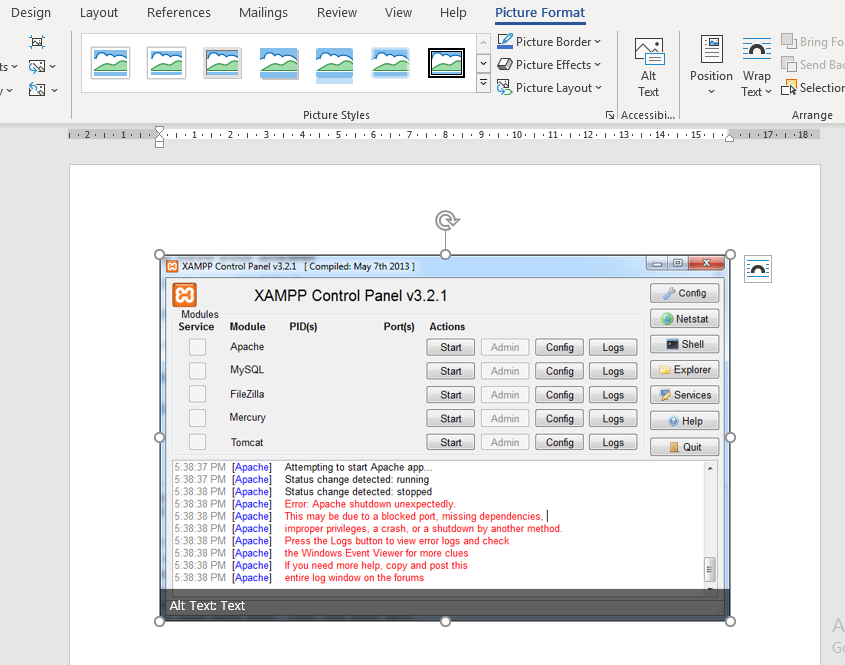The width and height of the screenshot is (845, 665).
Task: Click the XAMPP log scrollbar thumb
Action: coord(710,569)
